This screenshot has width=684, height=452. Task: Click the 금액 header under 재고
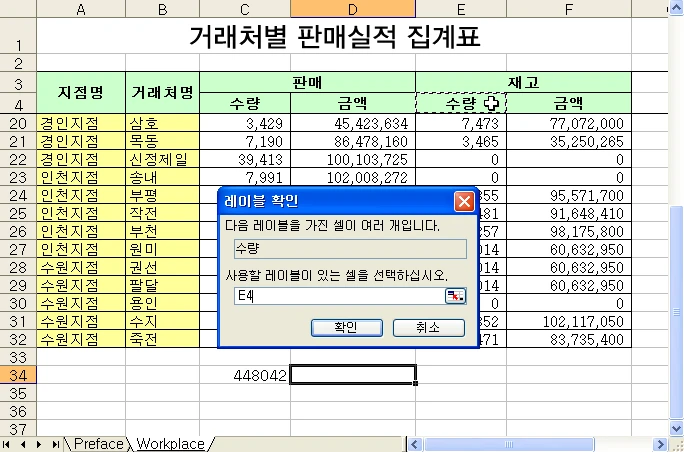pyautogui.click(x=569, y=103)
